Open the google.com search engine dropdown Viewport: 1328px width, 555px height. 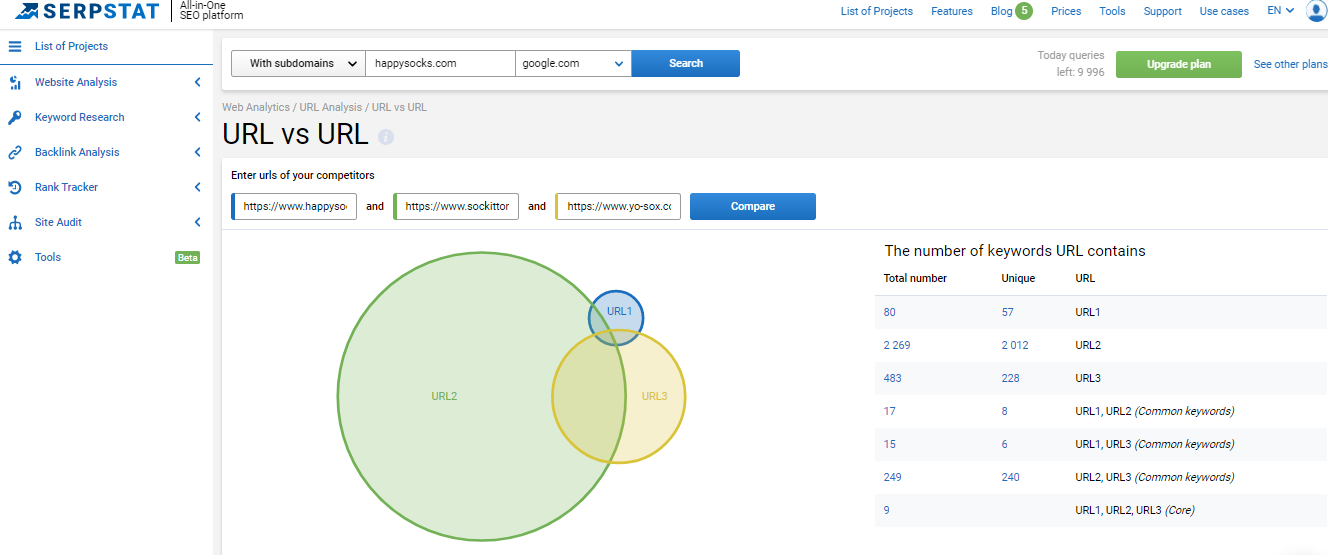[x=573, y=63]
